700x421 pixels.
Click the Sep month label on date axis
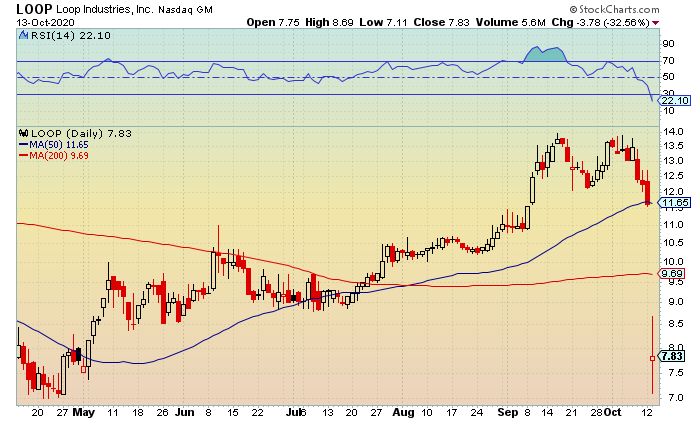click(x=508, y=413)
